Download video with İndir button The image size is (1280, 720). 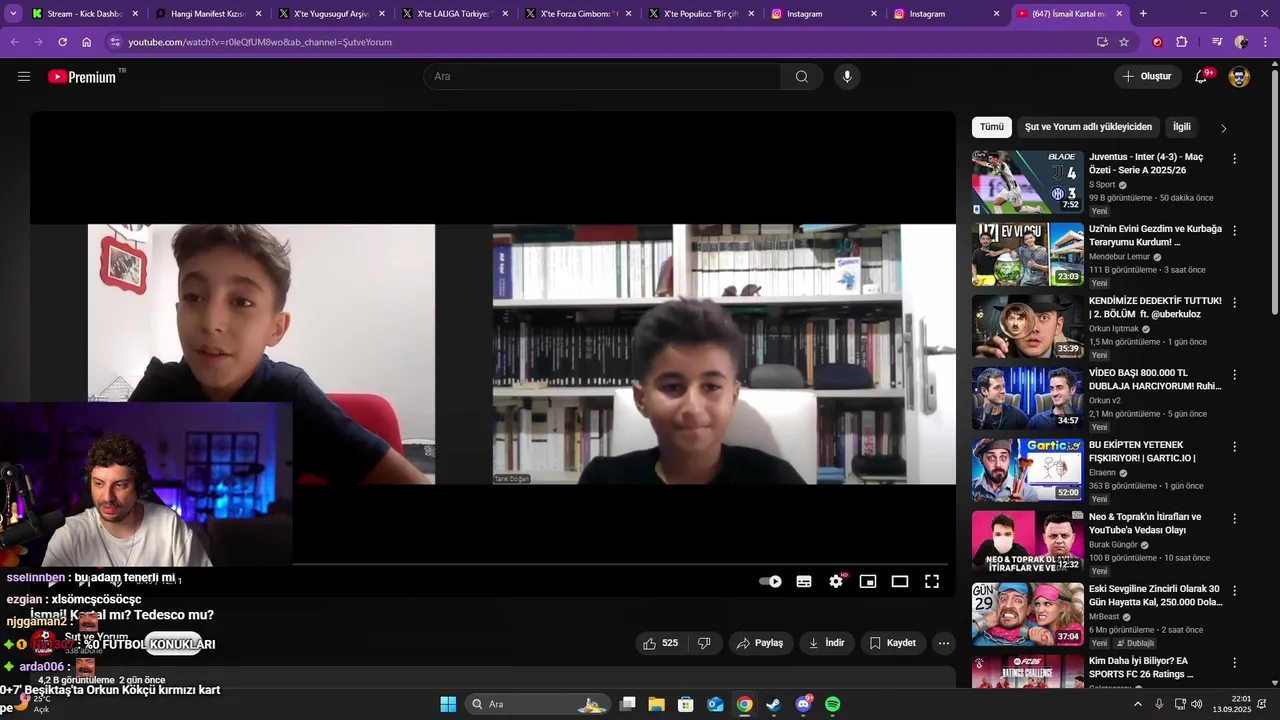pos(827,643)
